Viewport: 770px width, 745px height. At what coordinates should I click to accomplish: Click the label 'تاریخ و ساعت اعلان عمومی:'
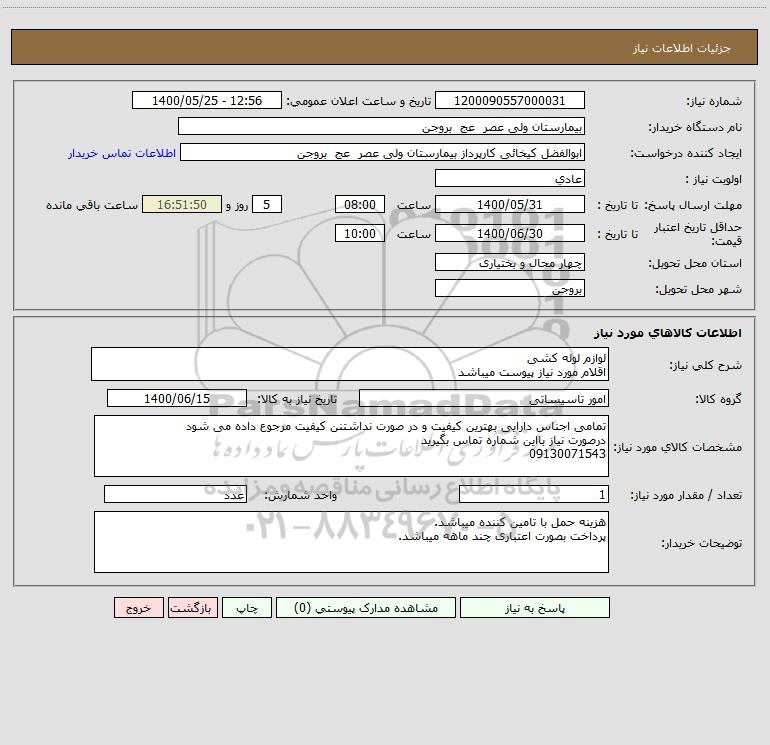tap(359, 101)
